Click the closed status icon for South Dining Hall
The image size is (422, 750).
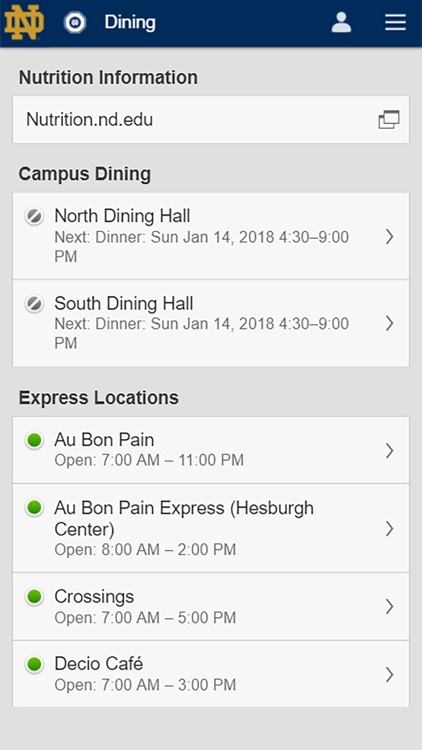click(34, 304)
